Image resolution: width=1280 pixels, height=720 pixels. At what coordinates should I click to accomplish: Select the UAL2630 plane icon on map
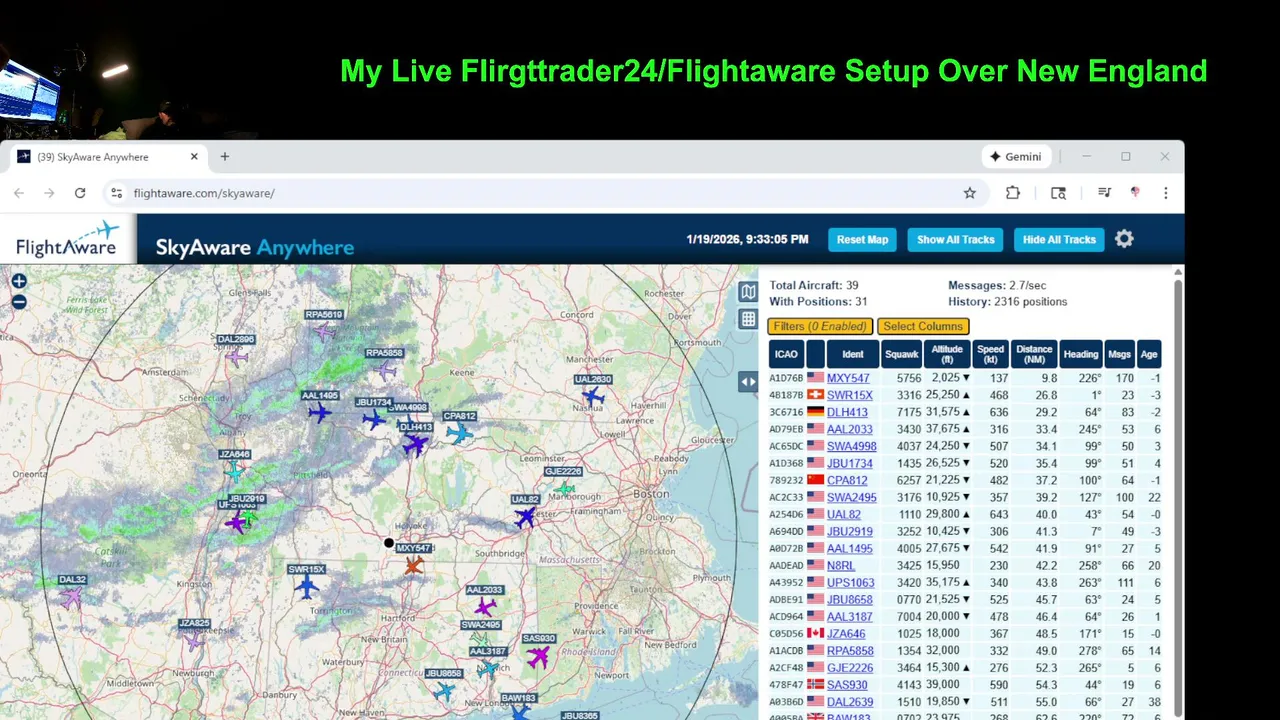tap(593, 397)
